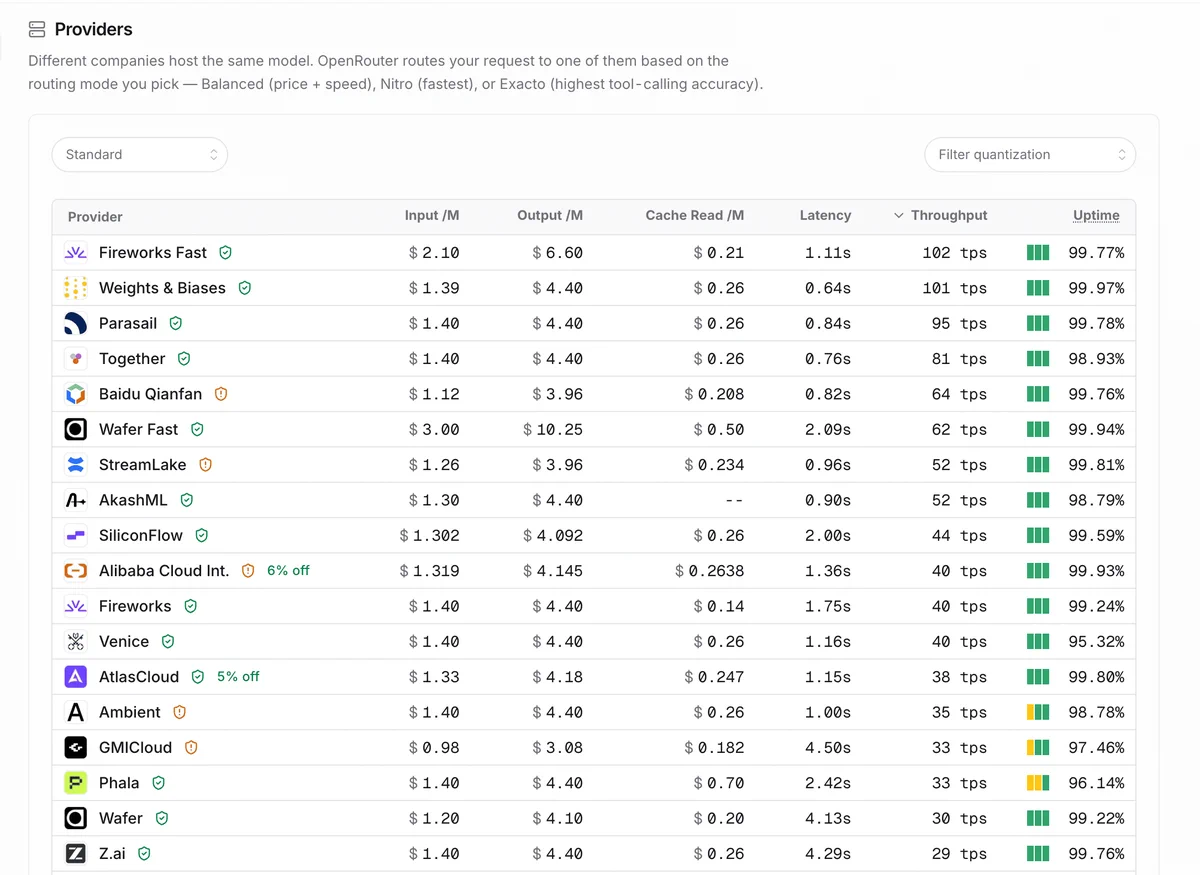Open the Parasail provider name
Image resolution: width=1200 pixels, height=875 pixels.
[128, 323]
